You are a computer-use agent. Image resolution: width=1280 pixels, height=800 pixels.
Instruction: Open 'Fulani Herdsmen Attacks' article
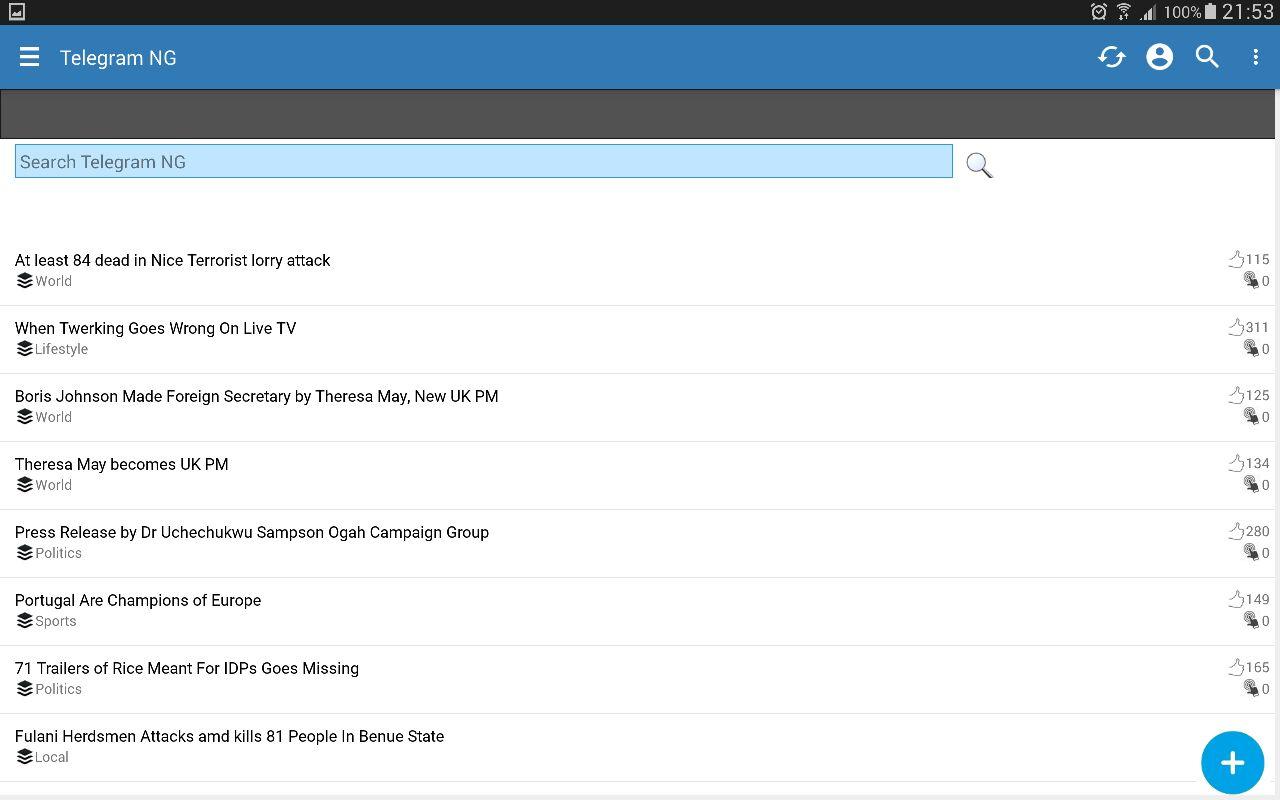[230, 736]
